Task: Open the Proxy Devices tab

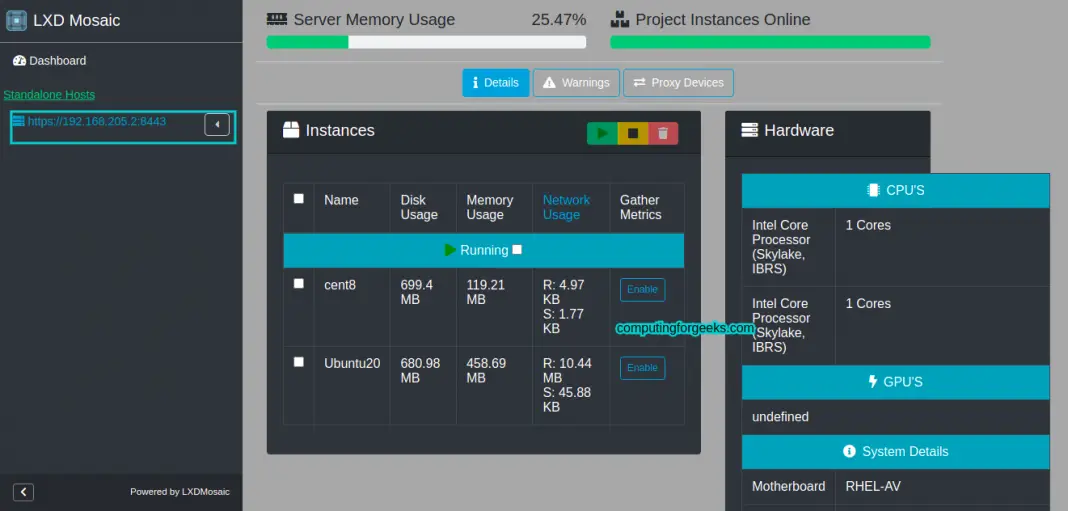Action: [678, 83]
